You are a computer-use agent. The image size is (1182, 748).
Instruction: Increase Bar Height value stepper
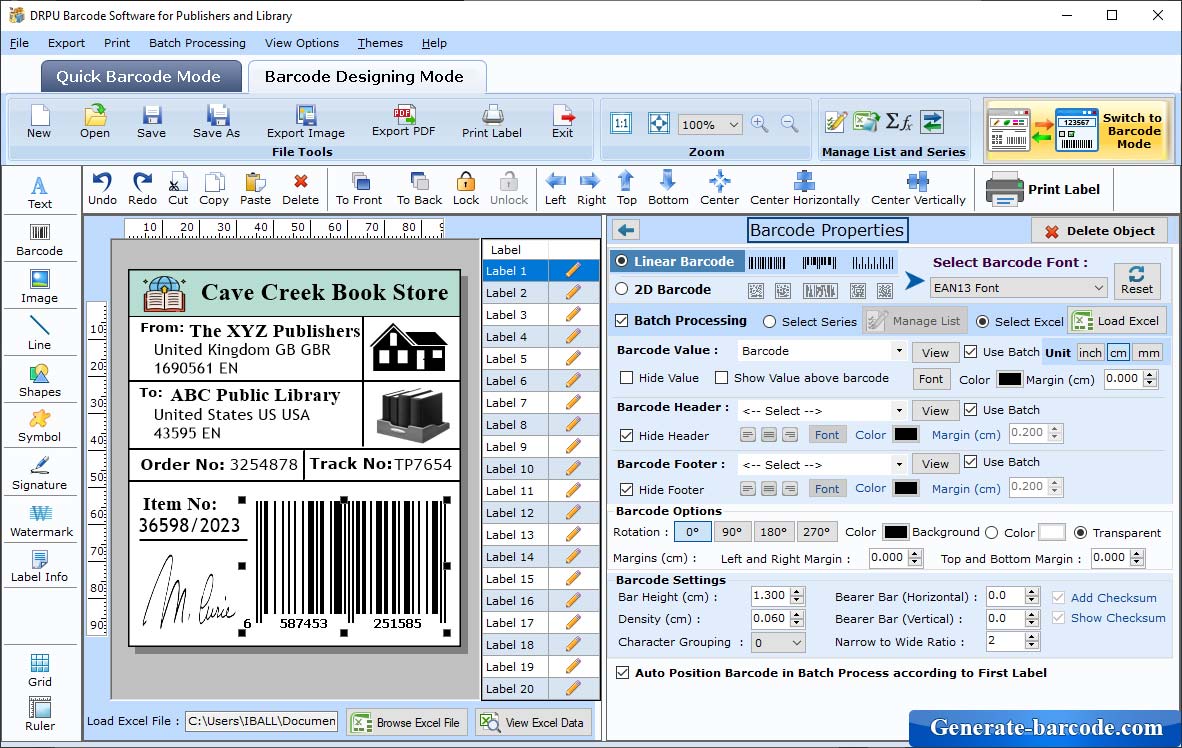798,591
